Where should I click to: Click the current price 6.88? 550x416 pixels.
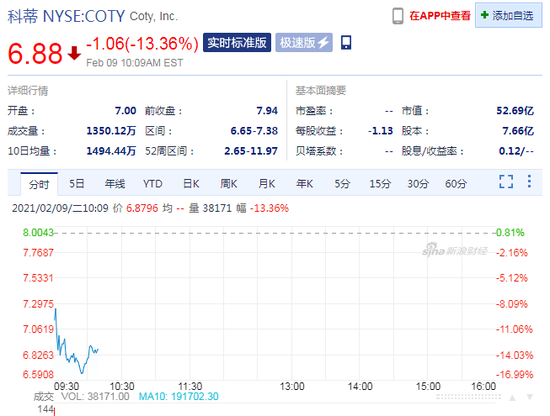[35, 54]
